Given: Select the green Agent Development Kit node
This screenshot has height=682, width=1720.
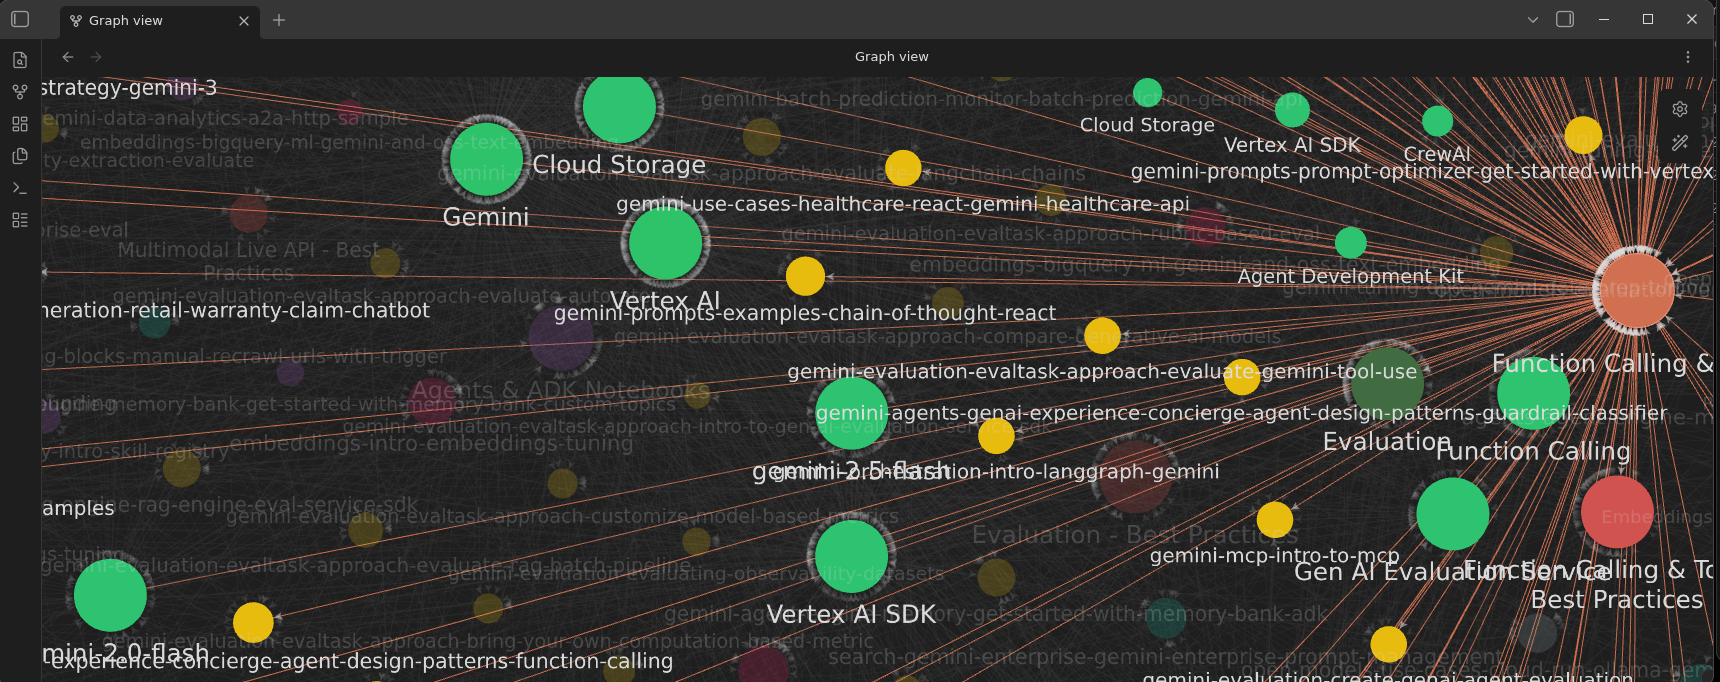Looking at the screenshot, I should 1351,243.
